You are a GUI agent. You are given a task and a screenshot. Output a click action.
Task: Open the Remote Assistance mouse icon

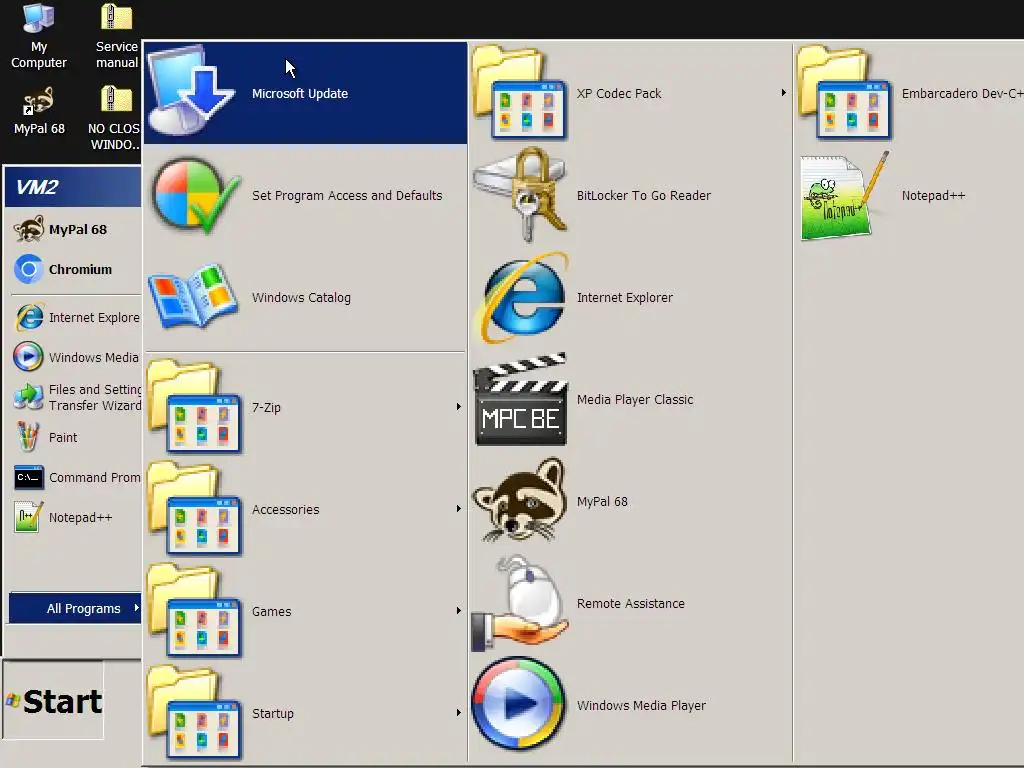(520, 603)
